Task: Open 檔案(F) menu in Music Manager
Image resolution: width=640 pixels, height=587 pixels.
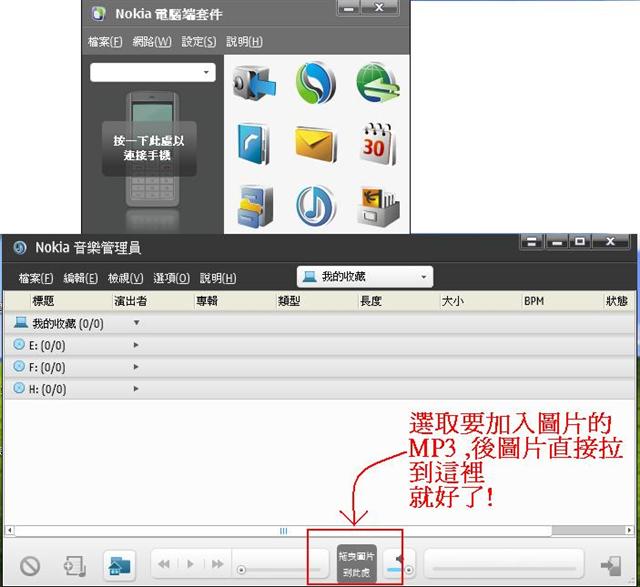Action: 36,278
